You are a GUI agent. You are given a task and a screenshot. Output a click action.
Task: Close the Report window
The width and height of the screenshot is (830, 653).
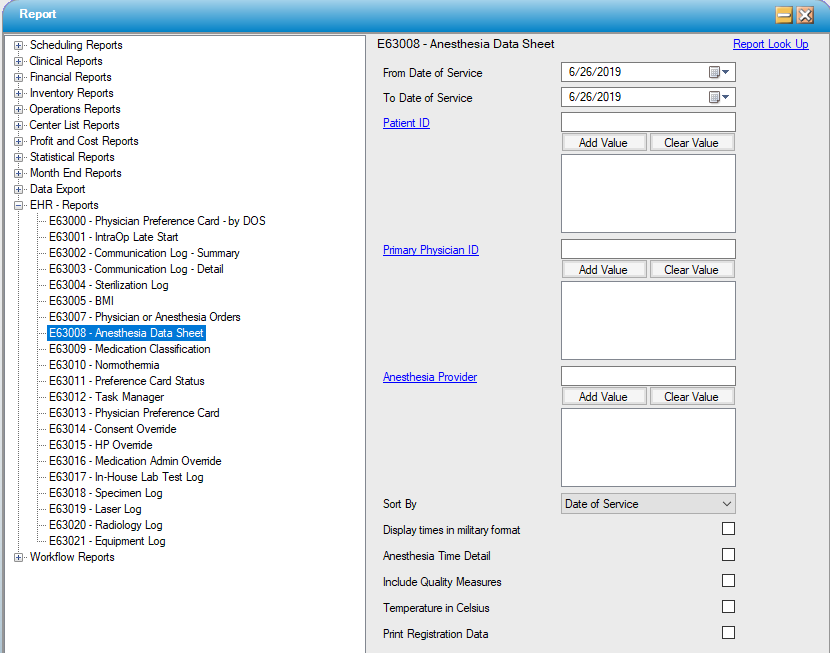[805, 14]
